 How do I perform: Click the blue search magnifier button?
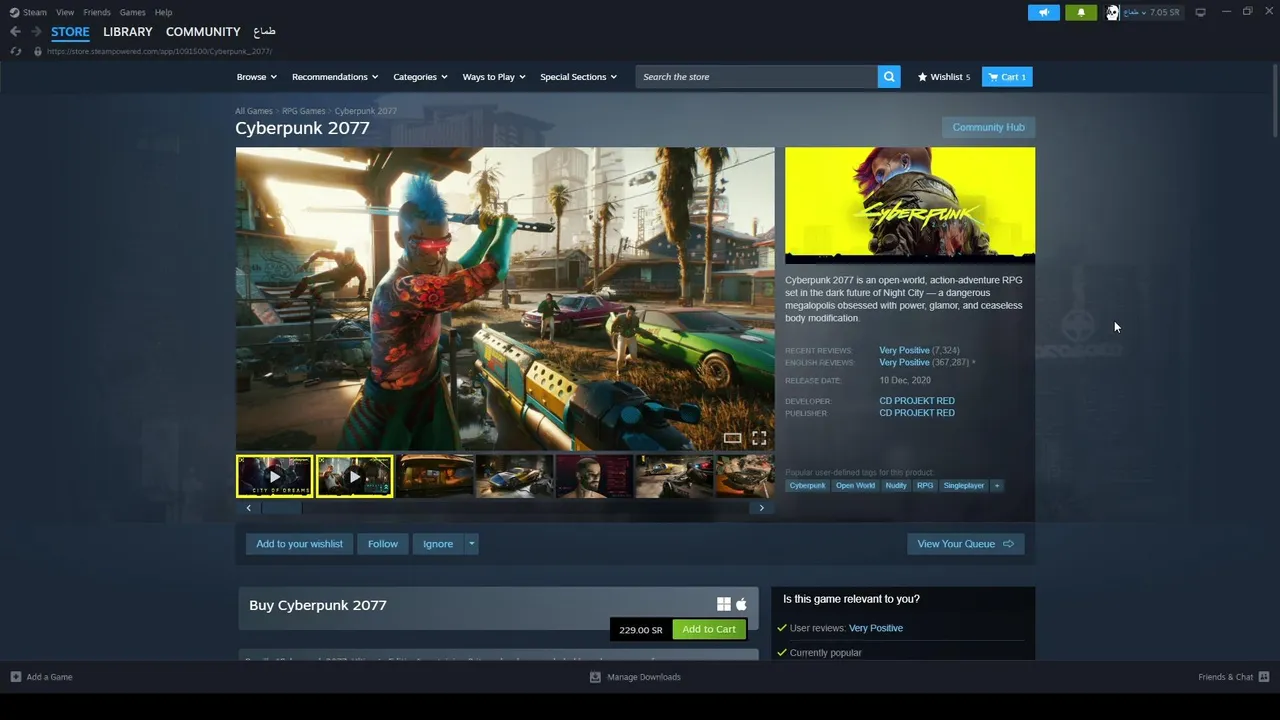coord(889,77)
